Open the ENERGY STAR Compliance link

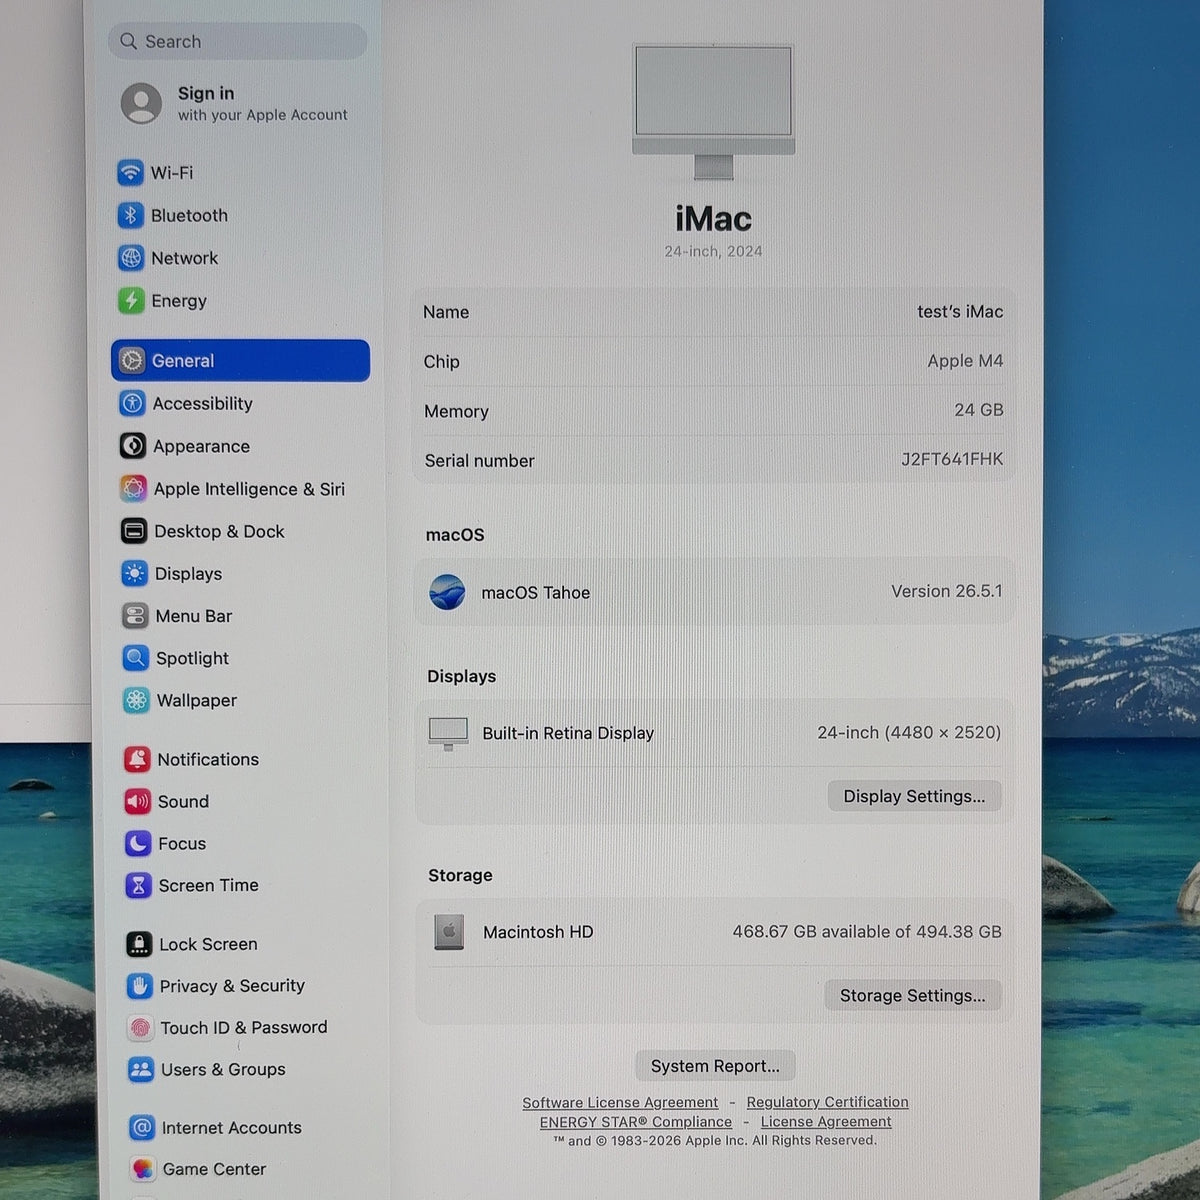(x=636, y=1122)
